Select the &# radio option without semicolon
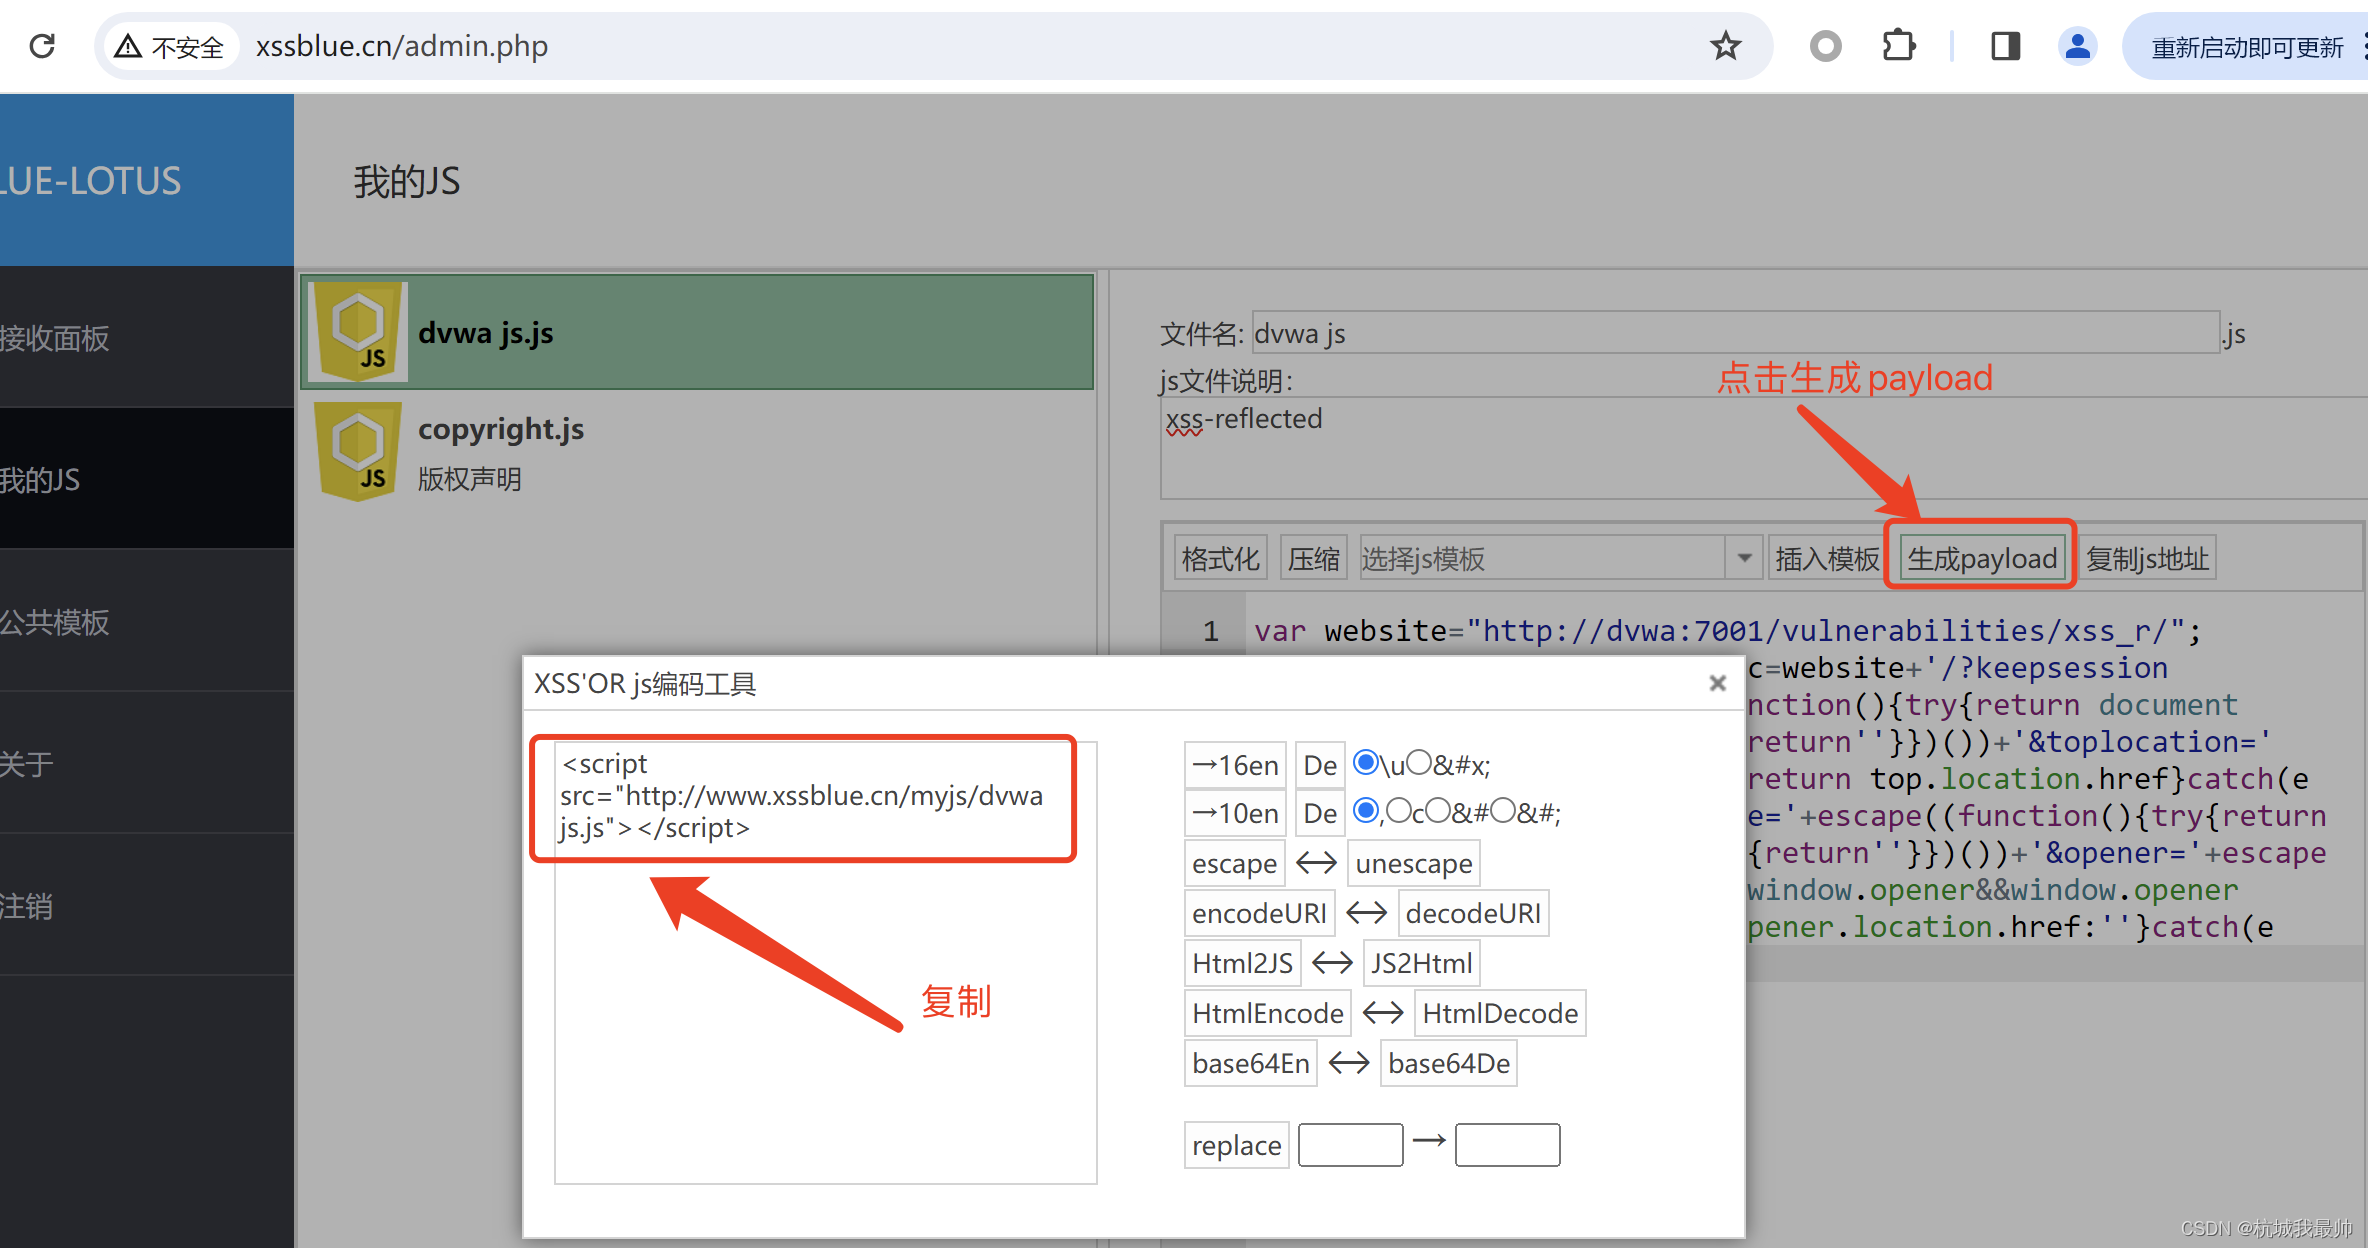This screenshot has height=1248, width=2368. point(1438,810)
